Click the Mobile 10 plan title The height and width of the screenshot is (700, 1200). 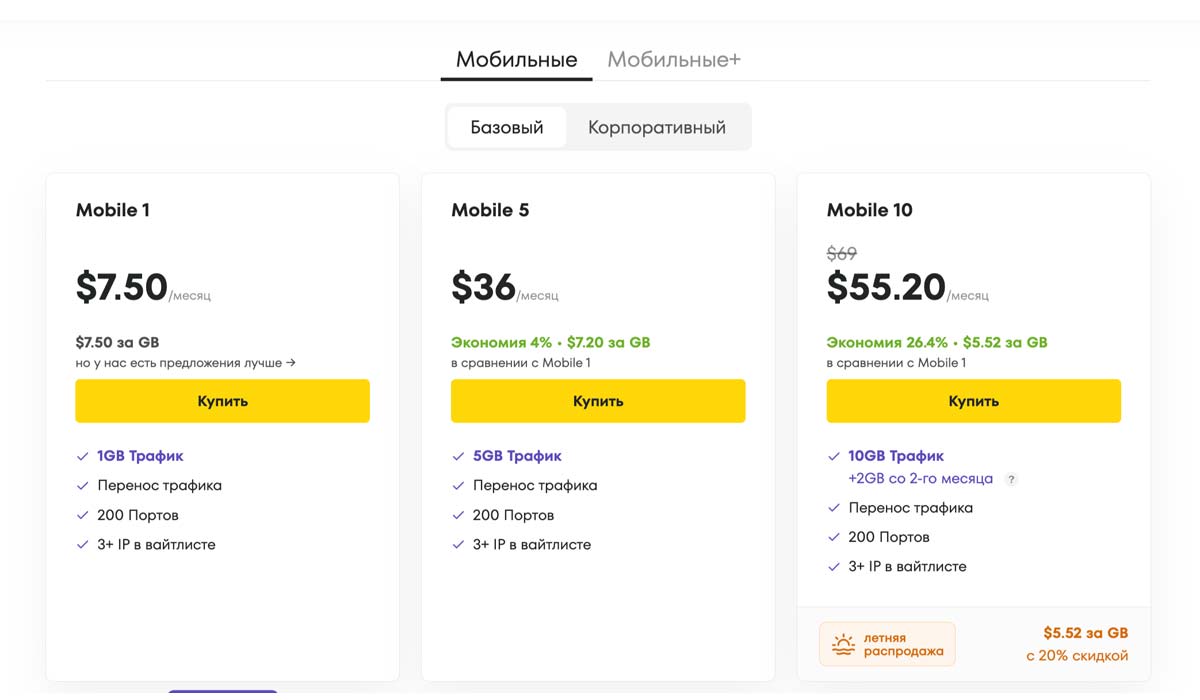click(x=869, y=210)
